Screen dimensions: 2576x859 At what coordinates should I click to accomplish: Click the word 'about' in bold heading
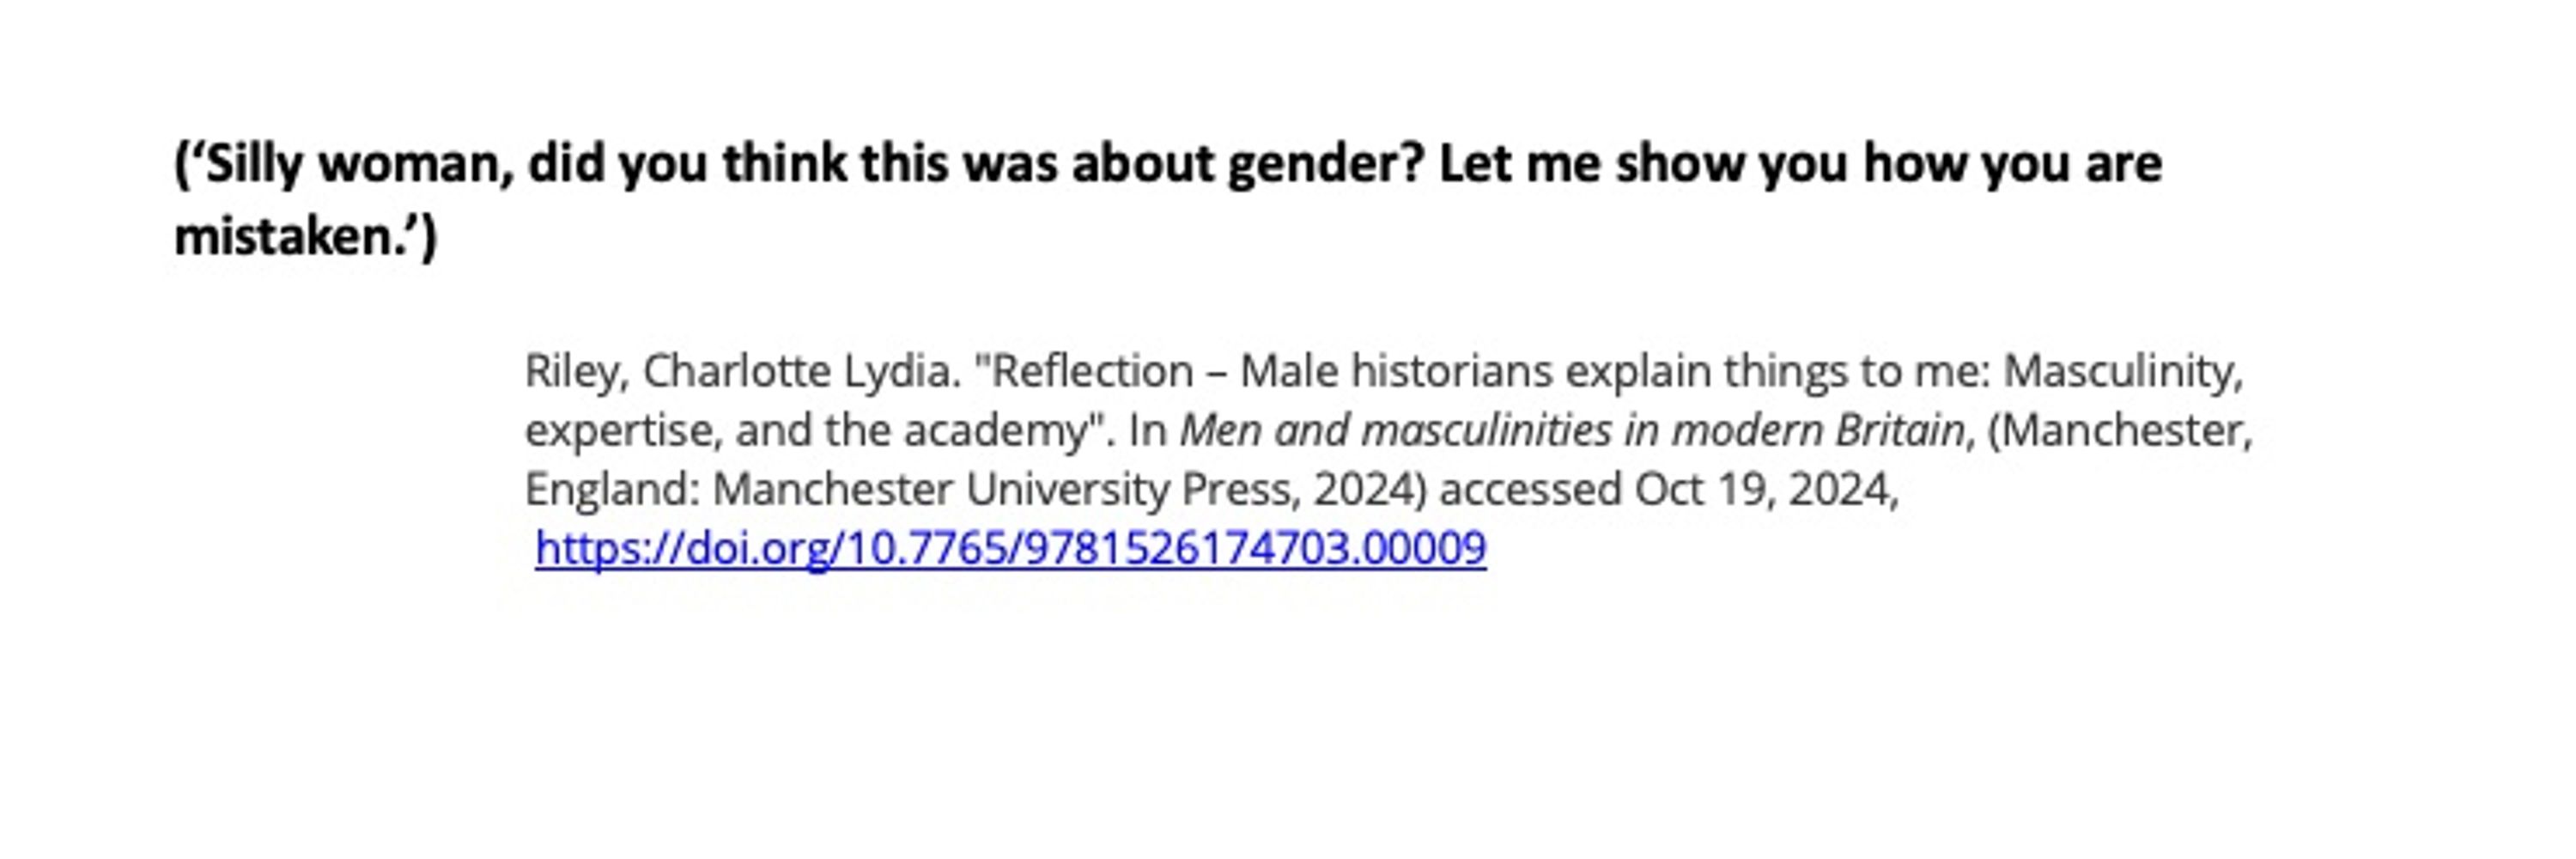(x=1143, y=163)
